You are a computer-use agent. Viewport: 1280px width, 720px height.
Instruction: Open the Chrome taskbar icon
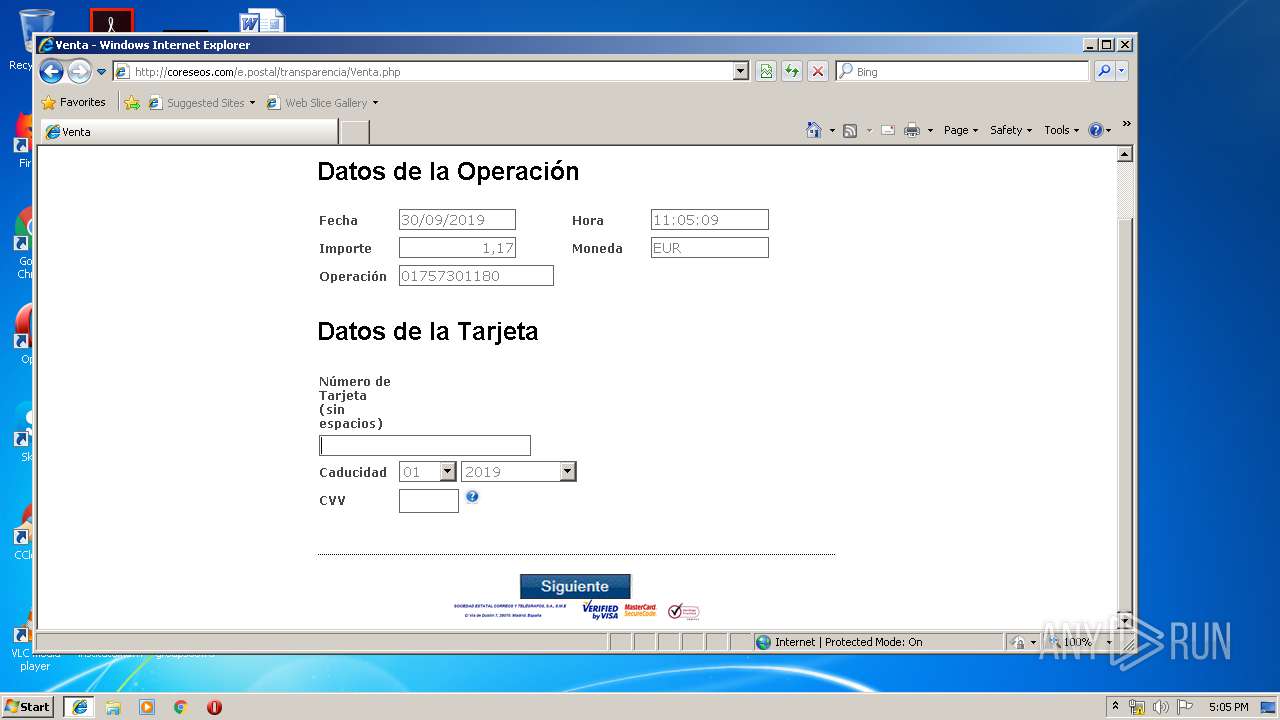[x=180, y=707]
